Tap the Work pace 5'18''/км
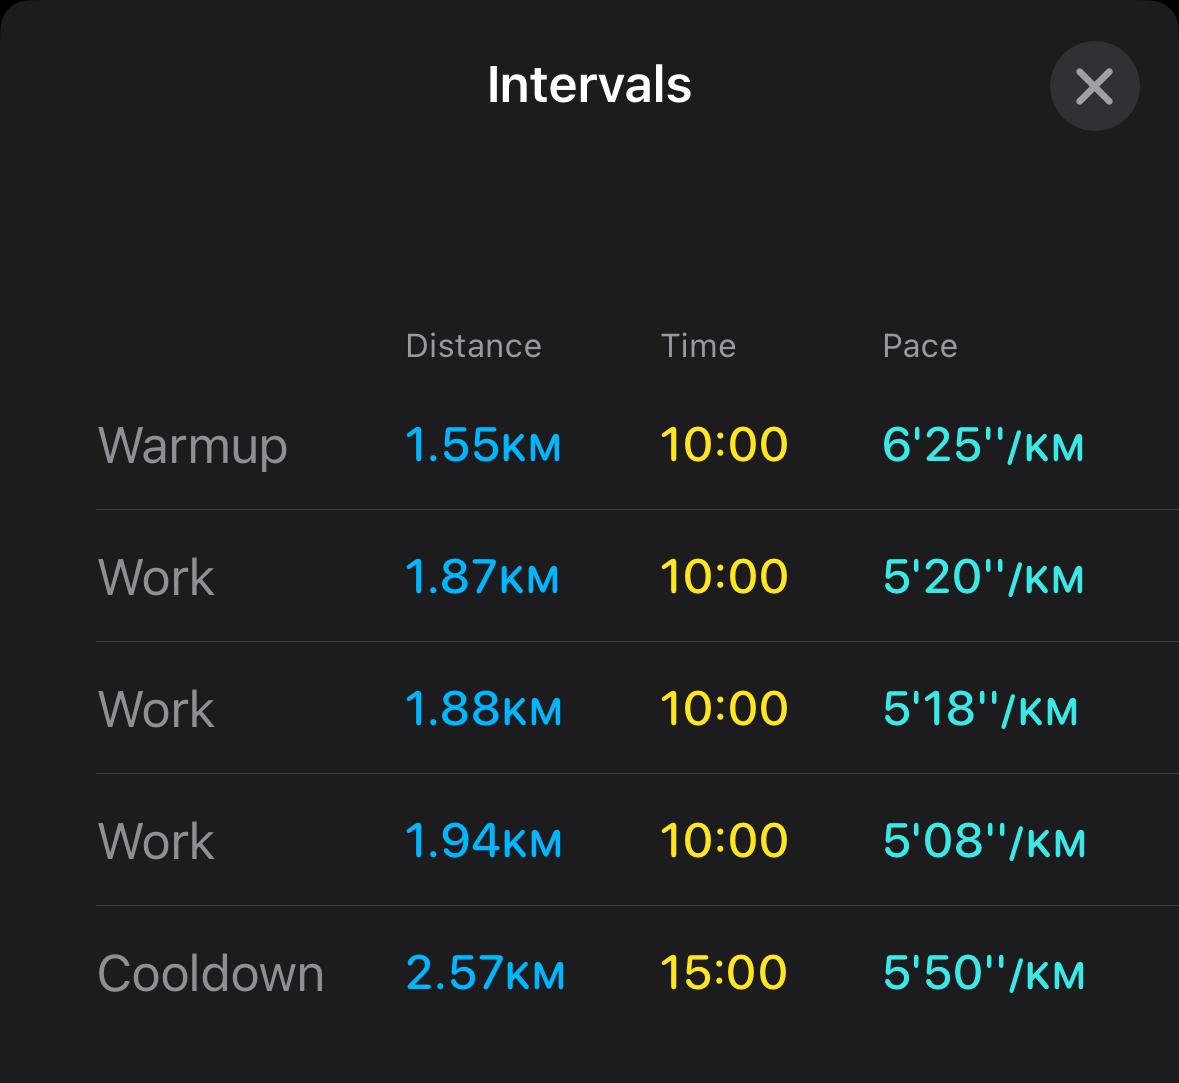 (980, 708)
